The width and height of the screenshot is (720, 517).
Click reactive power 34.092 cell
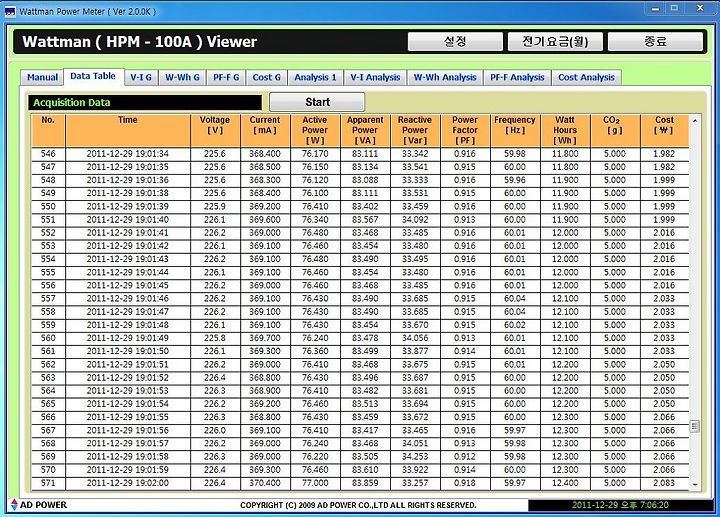[415, 220]
